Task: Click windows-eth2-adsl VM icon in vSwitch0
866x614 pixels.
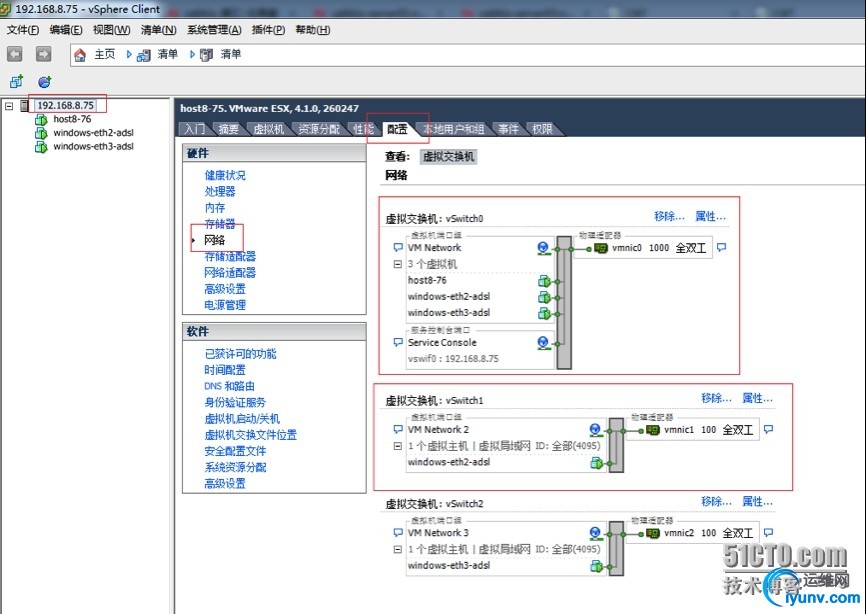Action: [x=544, y=297]
